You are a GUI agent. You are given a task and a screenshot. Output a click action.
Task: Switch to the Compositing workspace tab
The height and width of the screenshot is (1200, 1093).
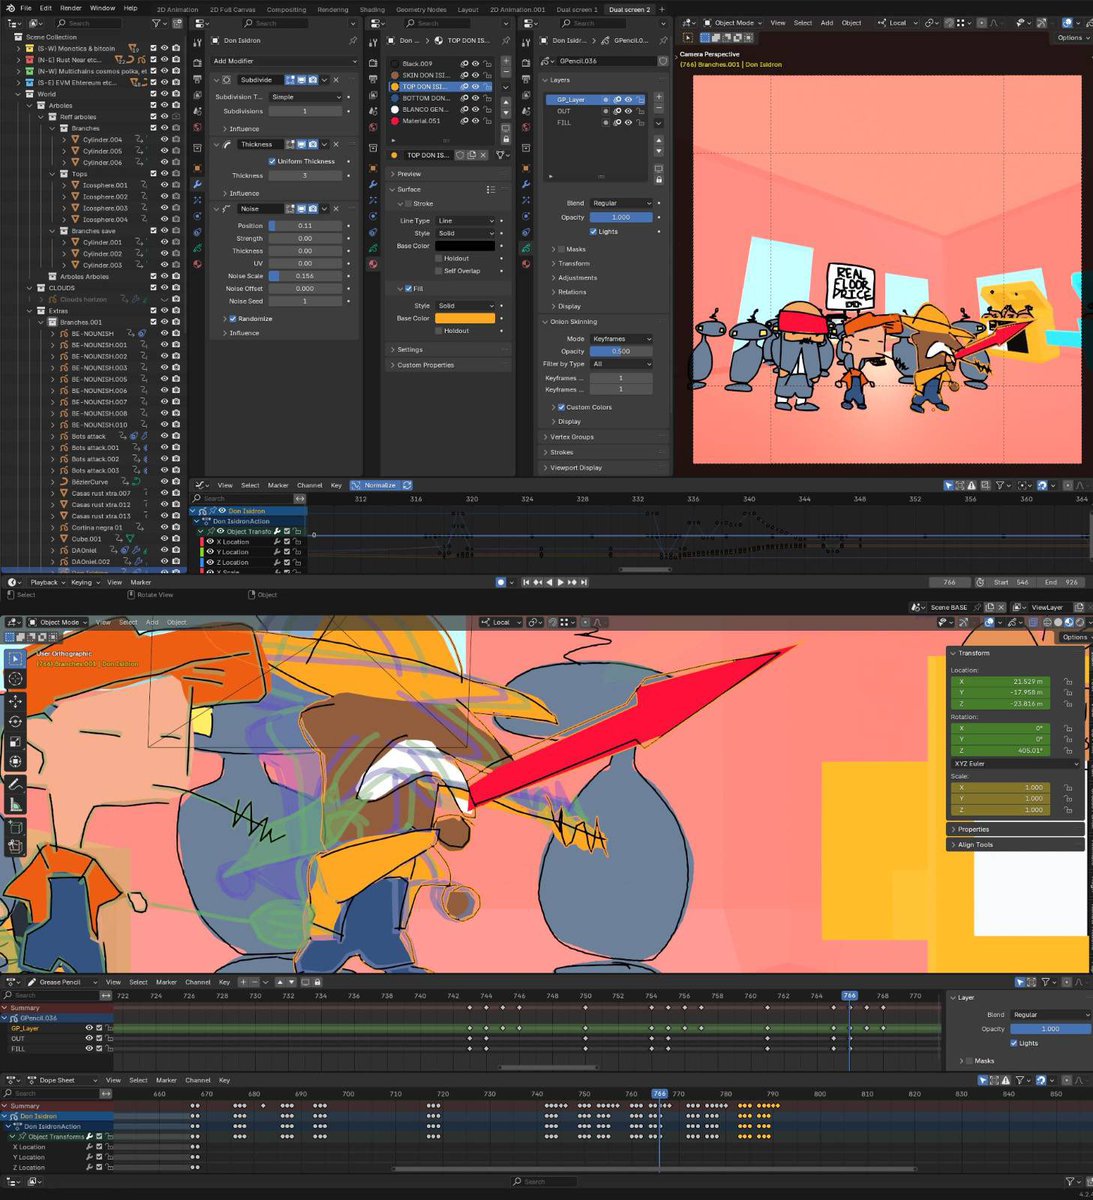pos(286,9)
